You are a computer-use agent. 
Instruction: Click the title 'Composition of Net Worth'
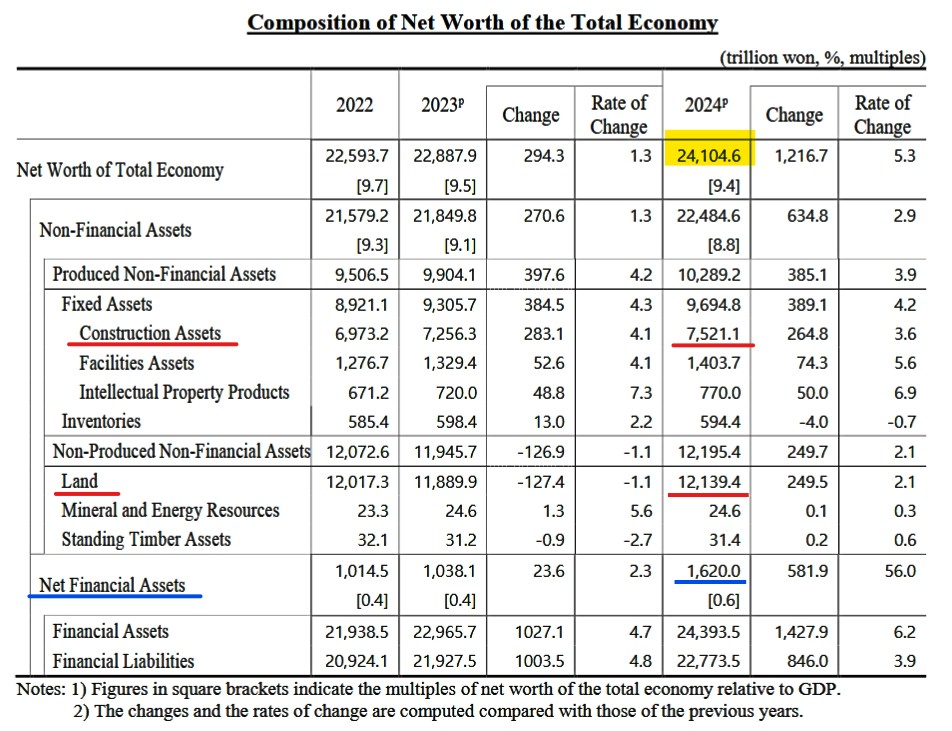point(482,23)
